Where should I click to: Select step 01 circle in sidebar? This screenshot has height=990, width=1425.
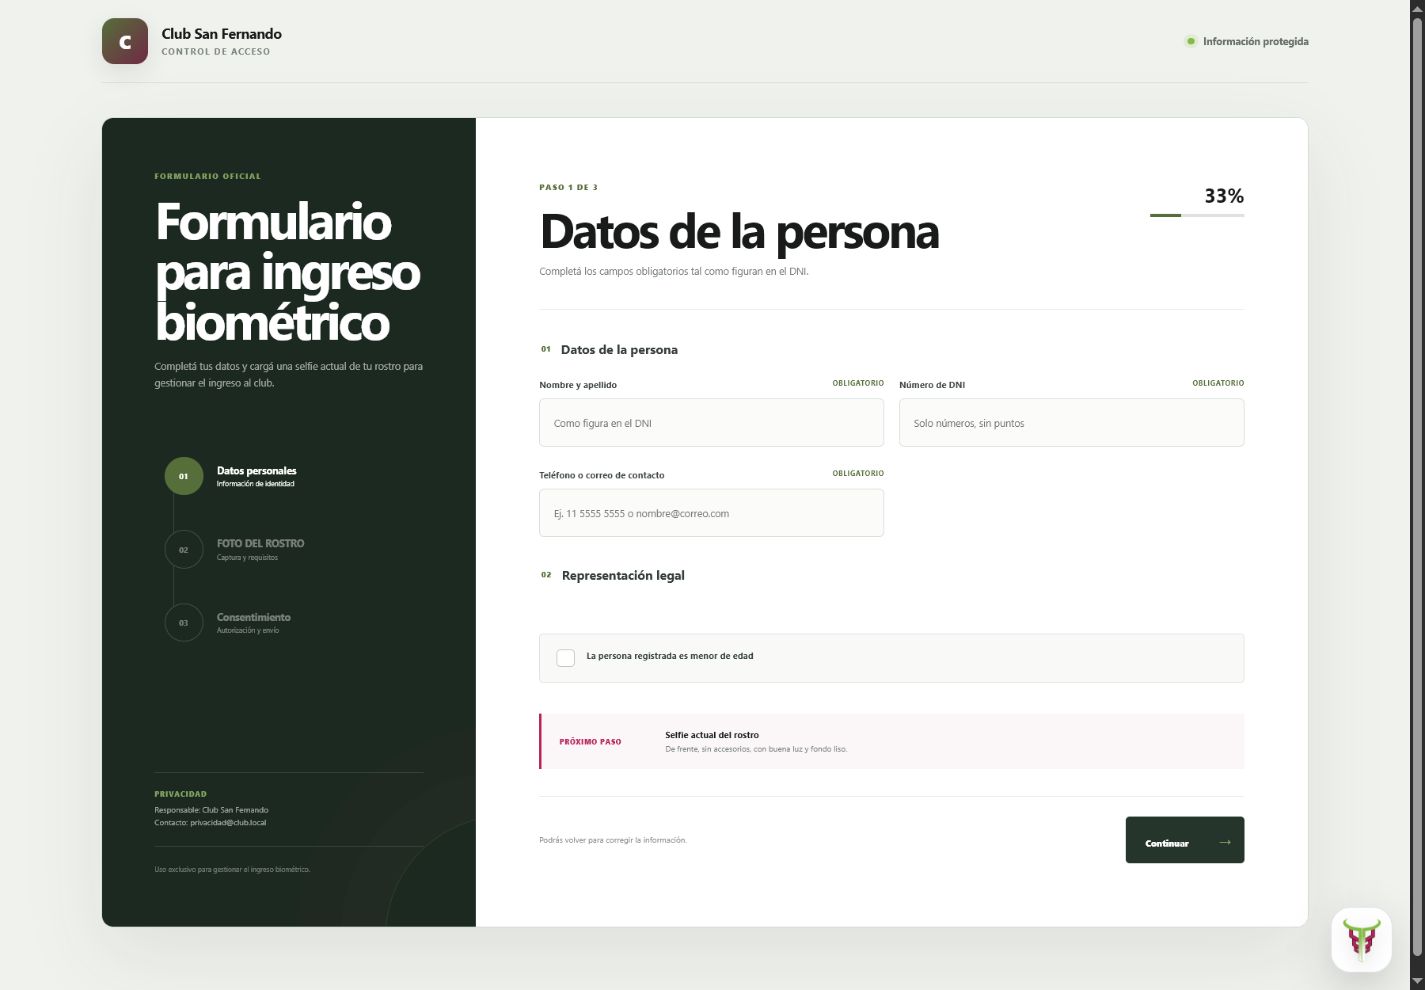click(x=183, y=476)
